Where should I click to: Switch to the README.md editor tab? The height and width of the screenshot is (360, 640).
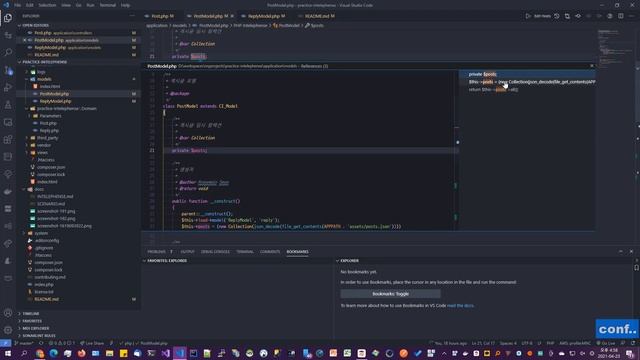(x=317, y=16)
